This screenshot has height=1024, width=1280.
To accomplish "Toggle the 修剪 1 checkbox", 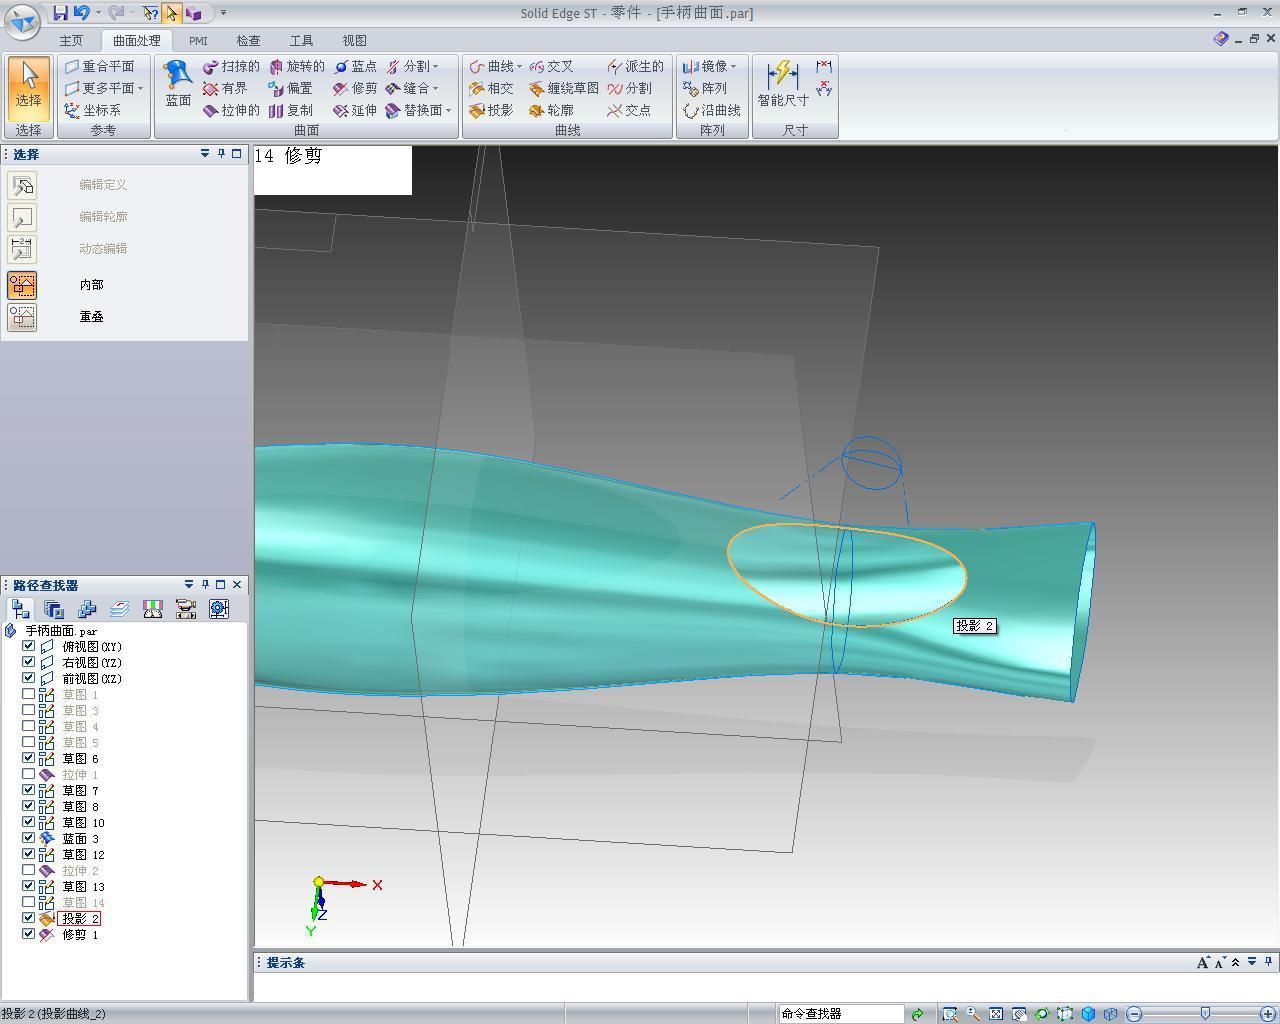I will [x=29, y=934].
